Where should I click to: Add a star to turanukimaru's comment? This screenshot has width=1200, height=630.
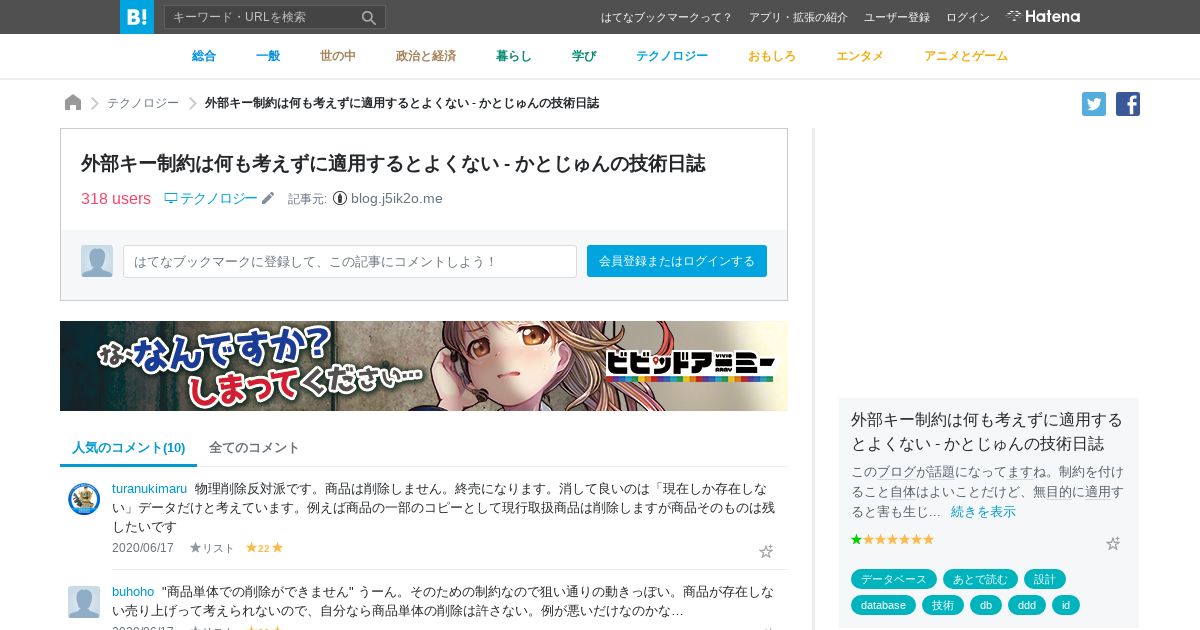tap(766, 551)
